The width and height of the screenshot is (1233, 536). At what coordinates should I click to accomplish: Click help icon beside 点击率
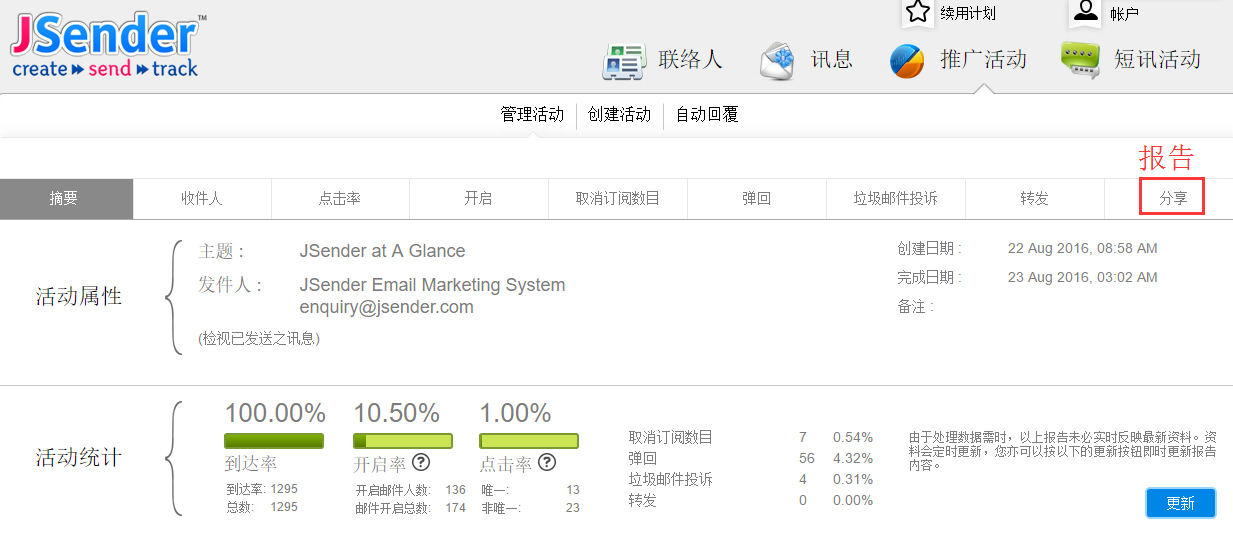click(x=547, y=462)
